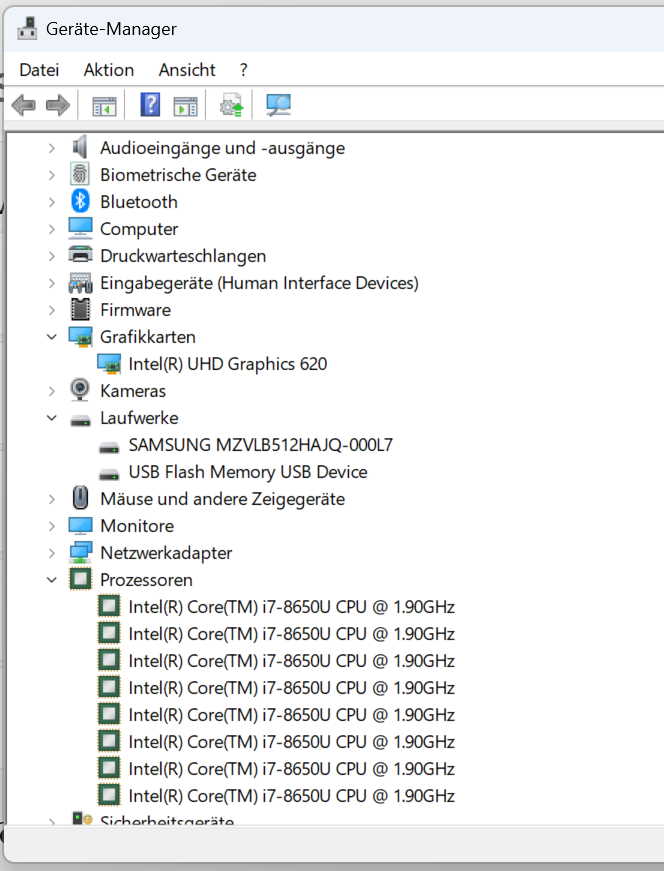
Task: Click the update driver toolbar icon
Action: click(232, 104)
